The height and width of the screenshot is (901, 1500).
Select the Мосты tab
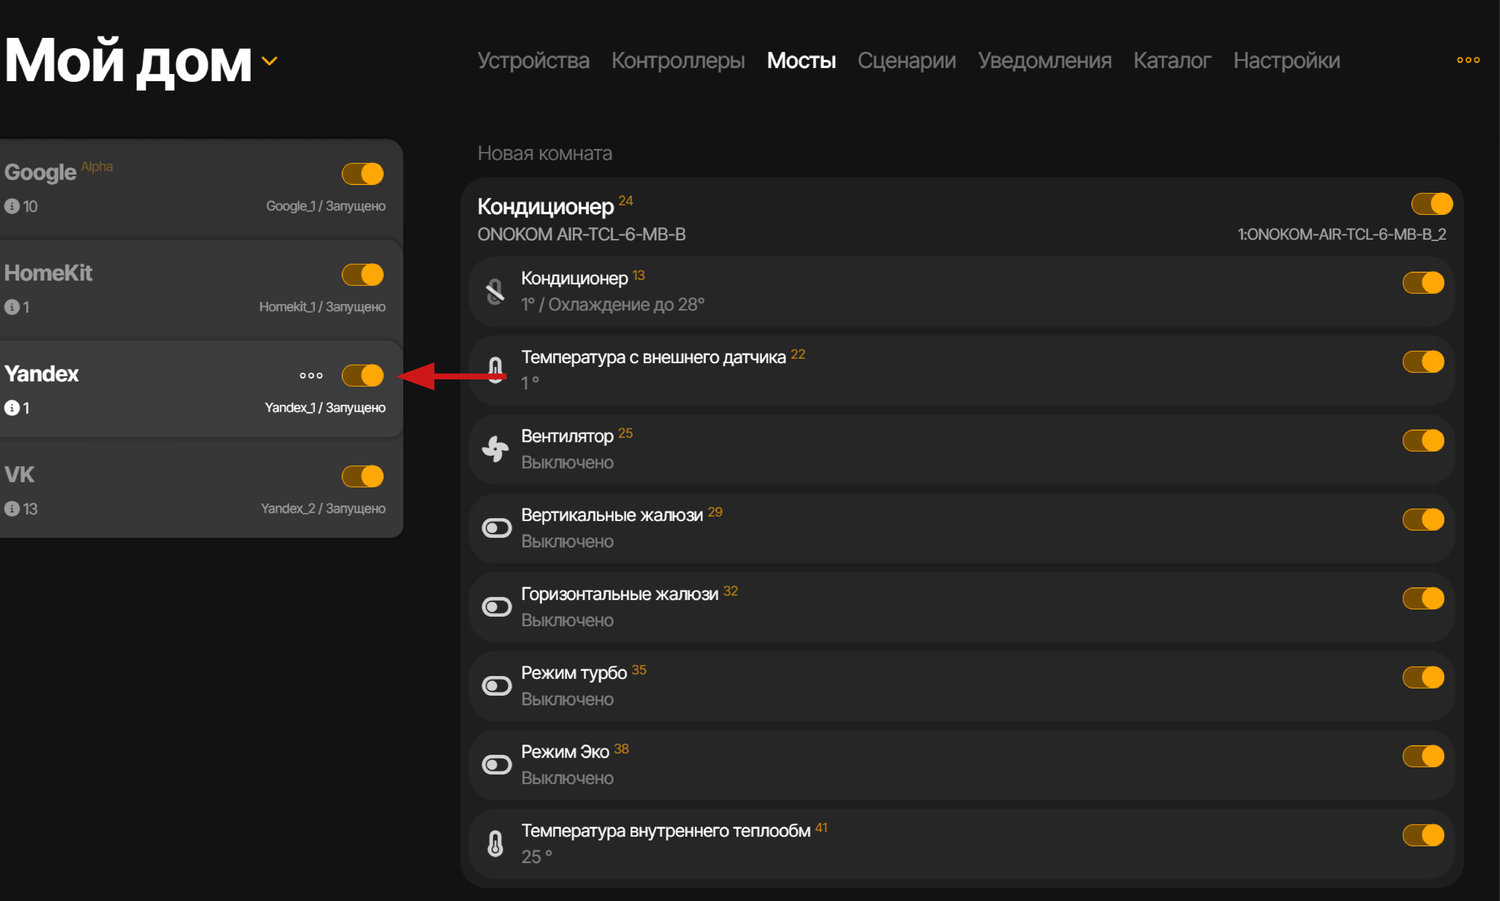(801, 61)
